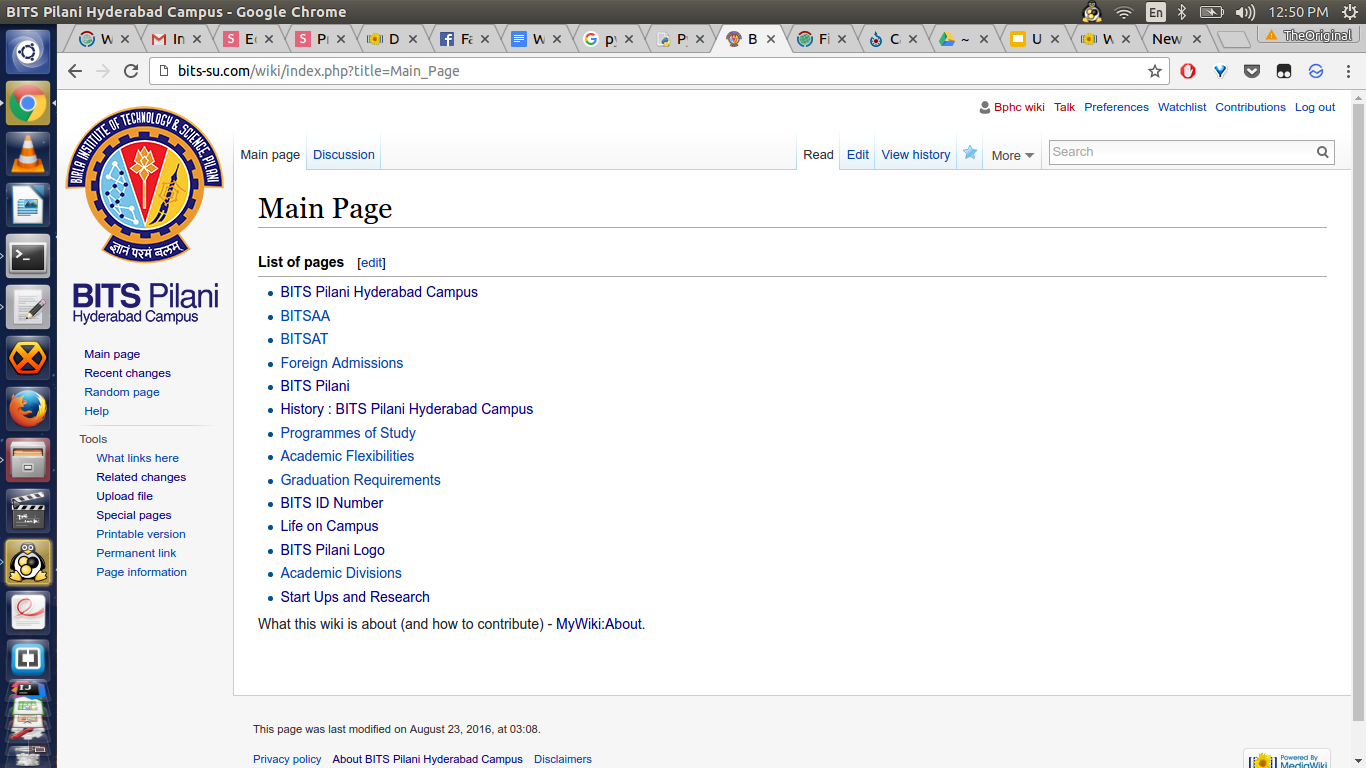Open the Bluetooth indicator in top panel
1366x768 pixels.
pyautogui.click(x=1181, y=12)
